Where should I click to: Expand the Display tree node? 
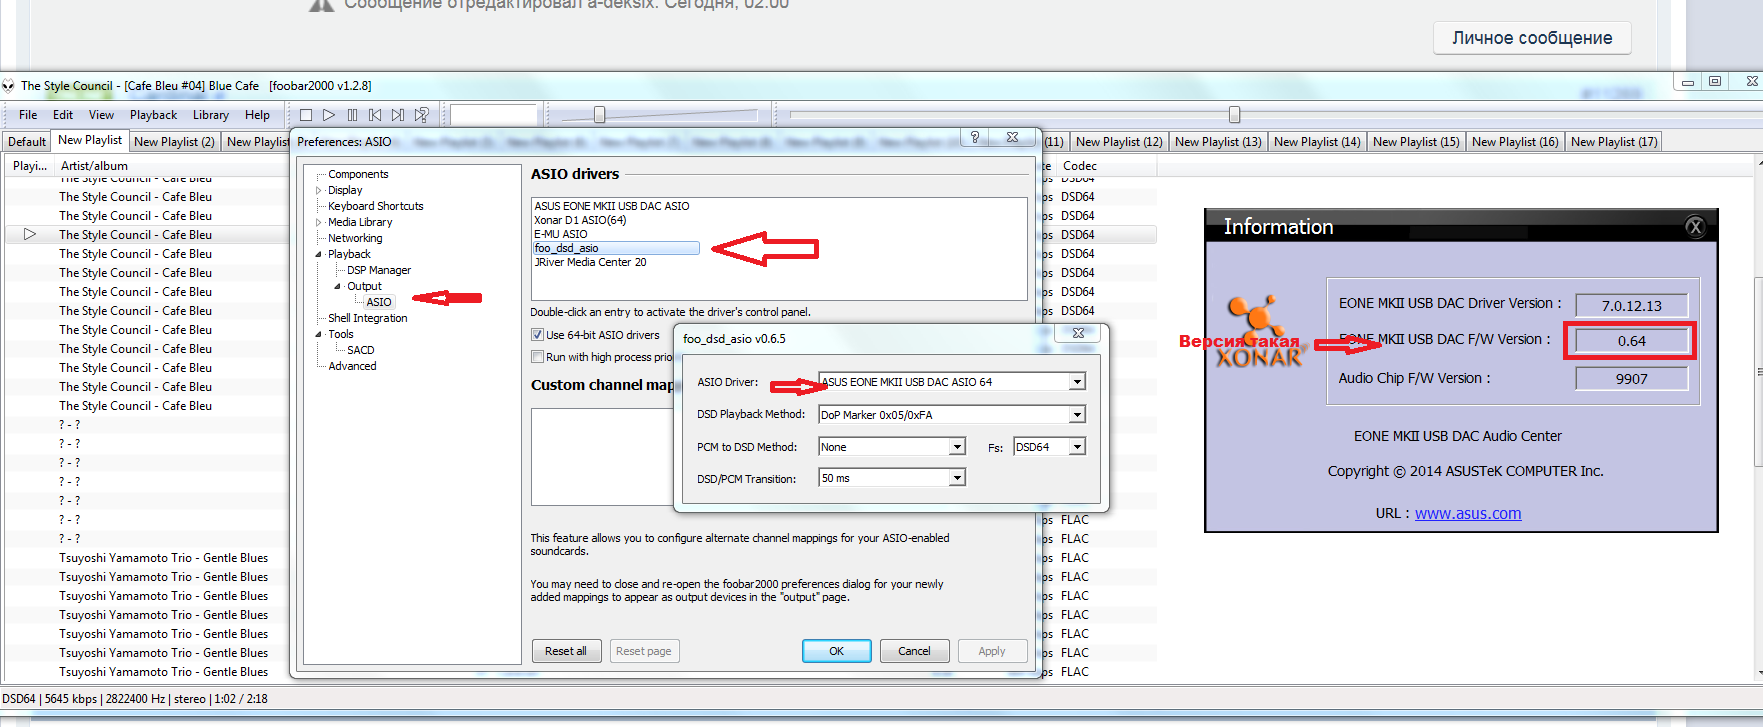click(x=319, y=190)
